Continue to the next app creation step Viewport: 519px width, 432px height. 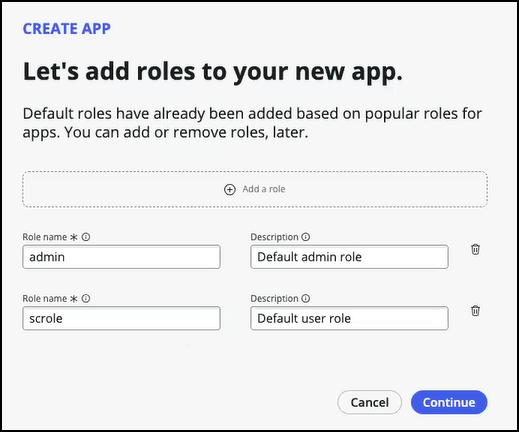coord(449,402)
